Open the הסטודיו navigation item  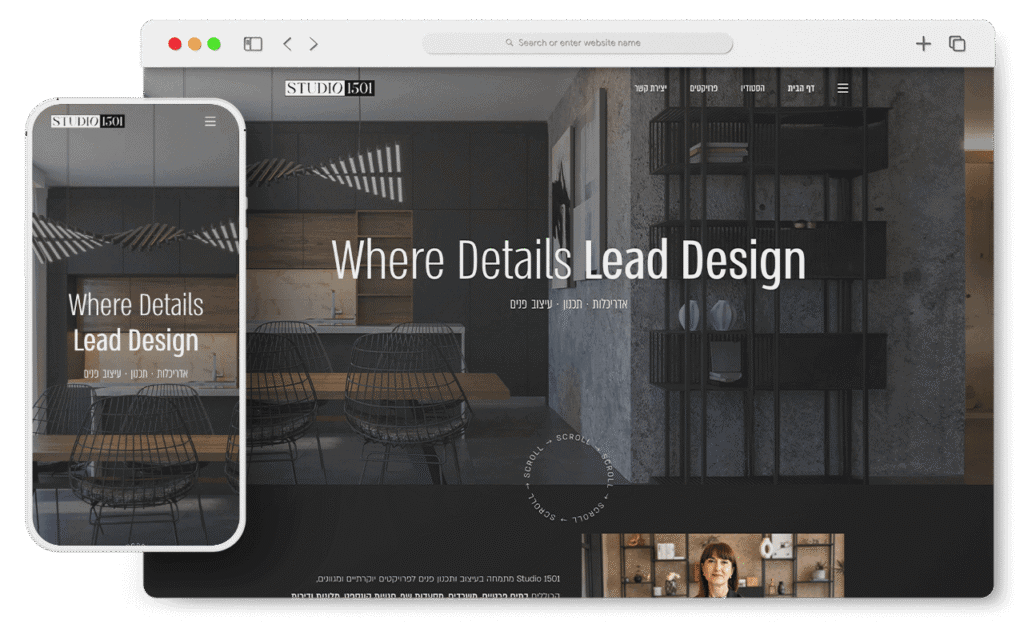coord(753,88)
